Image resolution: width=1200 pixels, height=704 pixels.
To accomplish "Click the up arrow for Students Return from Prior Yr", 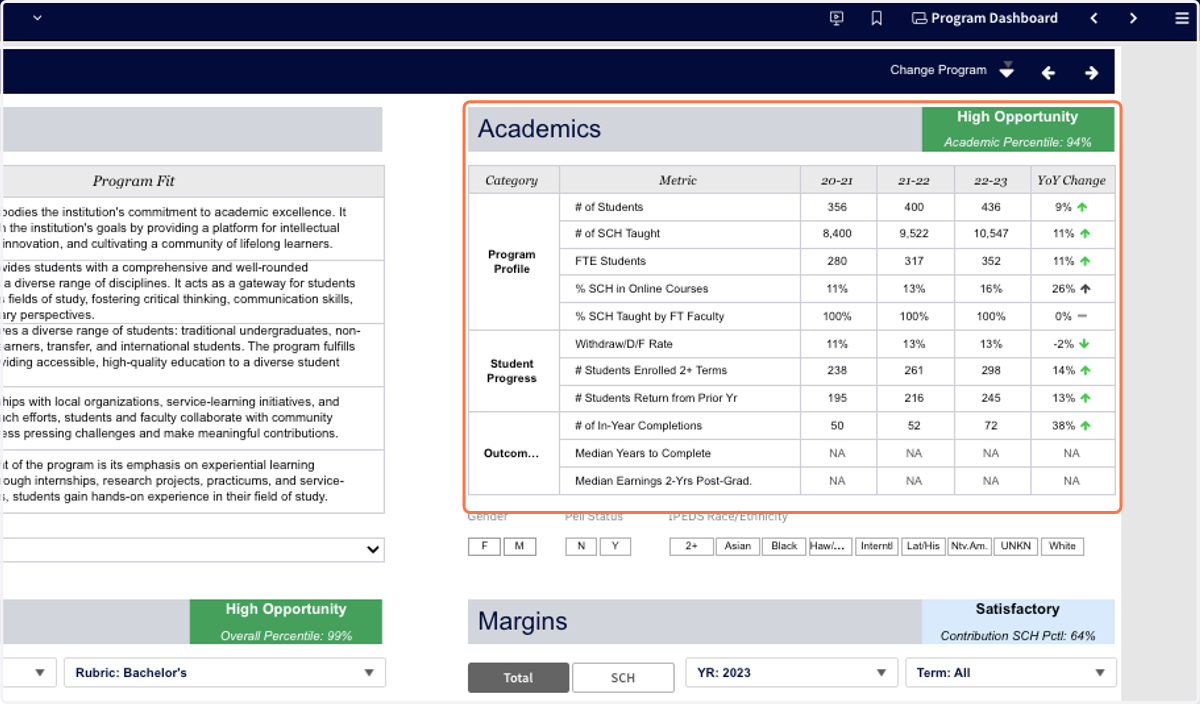I will (x=1085, y=398).
